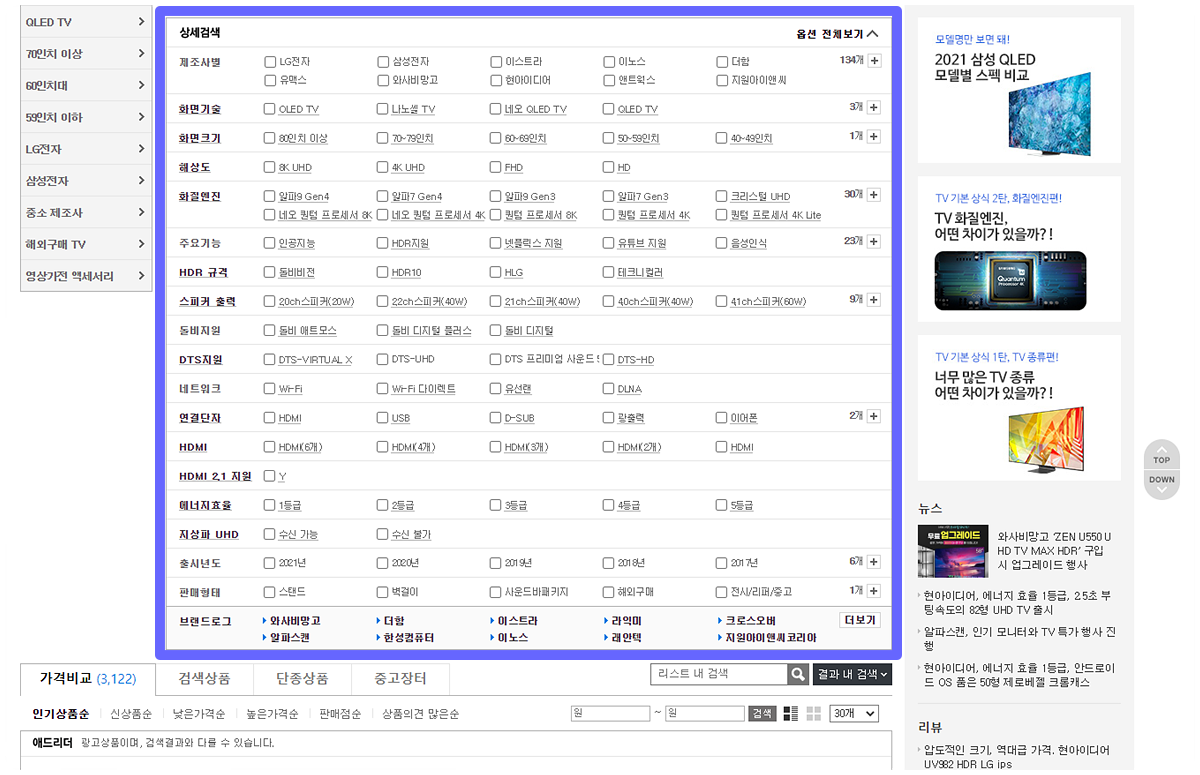This screenshot has height=775, width=1200.
Task: Check the Wi-Fi network option
Action: 270,389
